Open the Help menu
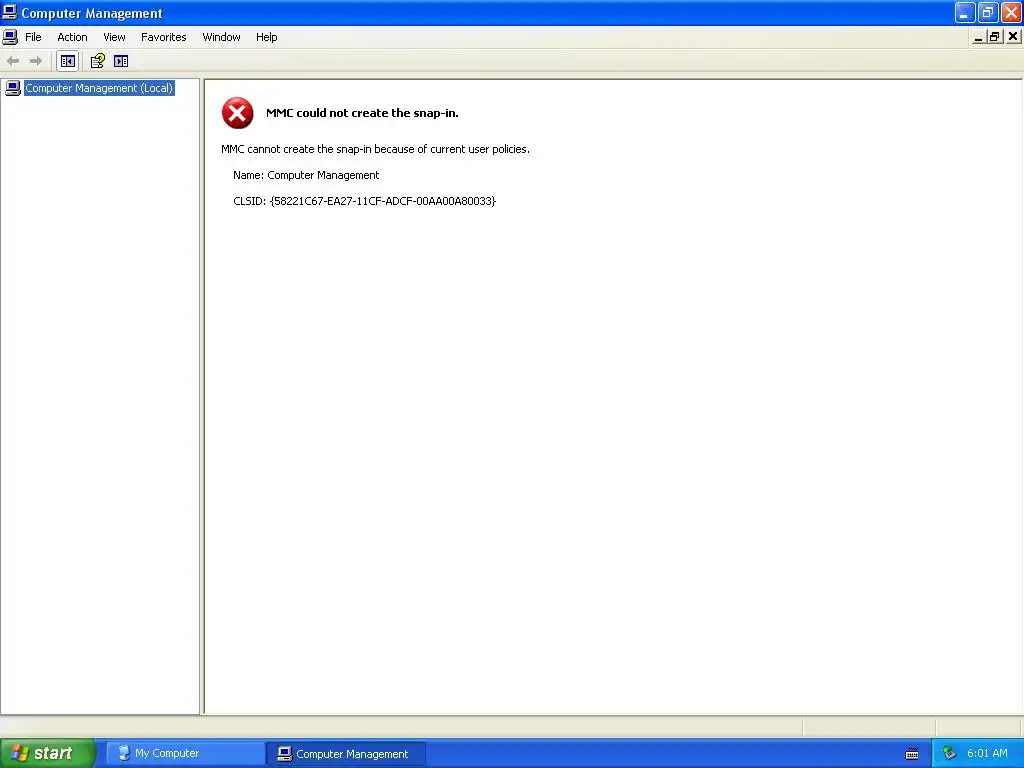The width and height of the screenshot is (1024, 768). click(x=266, y=37)
